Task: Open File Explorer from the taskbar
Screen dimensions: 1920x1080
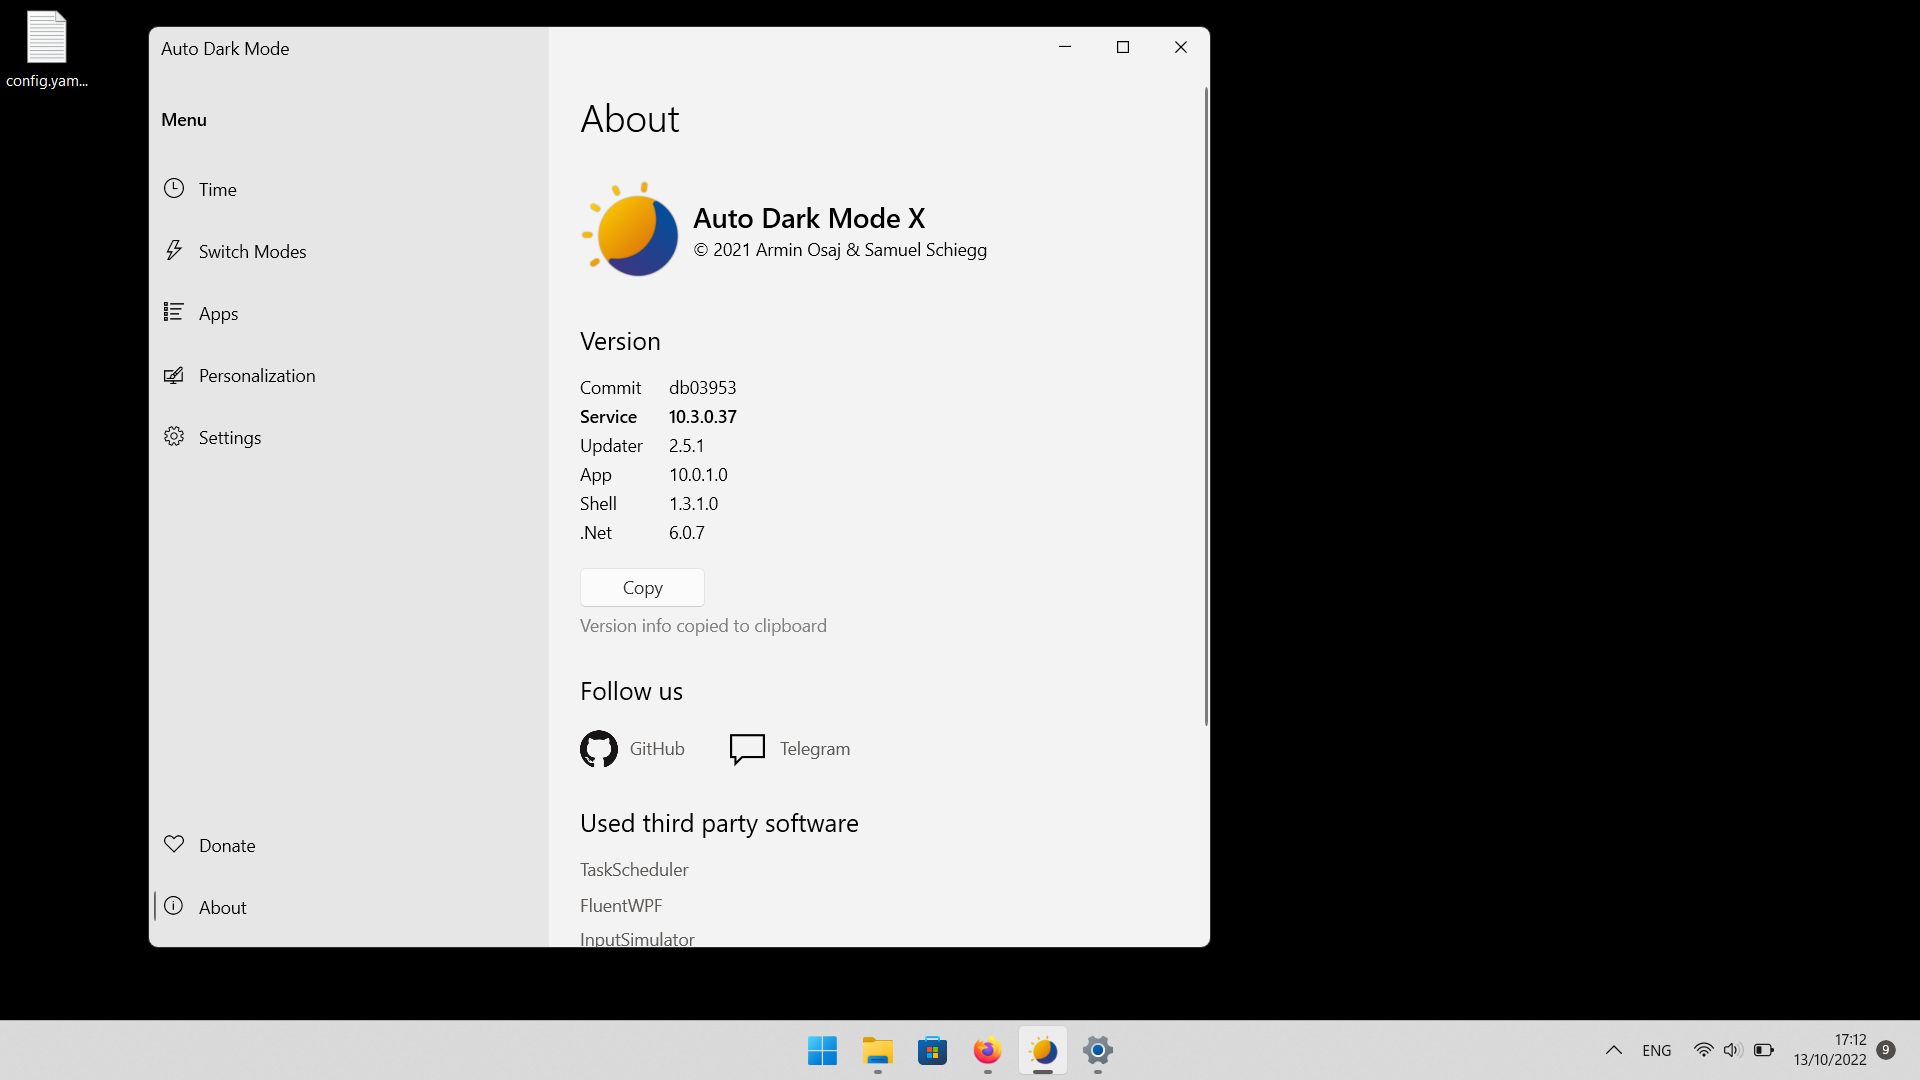Action: click(x=877, y=1050)
